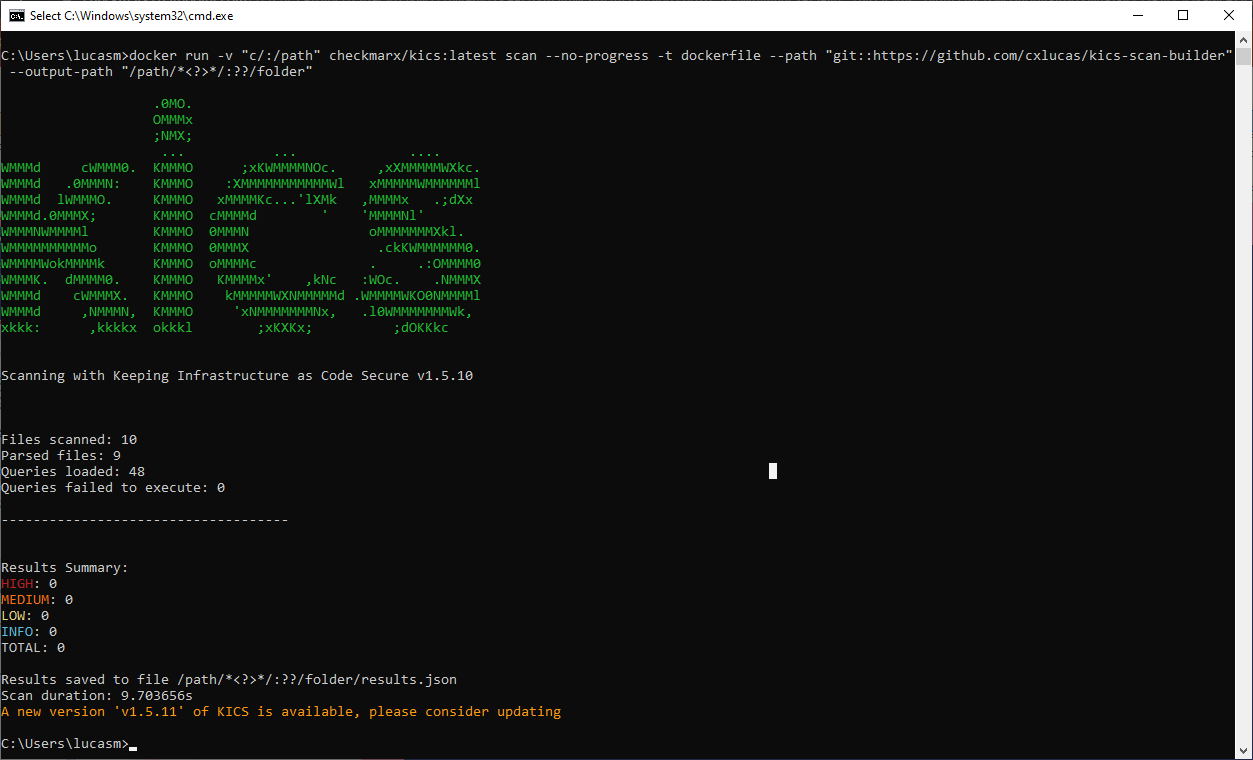Click the 'Results saved to file' line
Image resolution: width=1253 pixels, height=760 pixels.
click(229, 679)
